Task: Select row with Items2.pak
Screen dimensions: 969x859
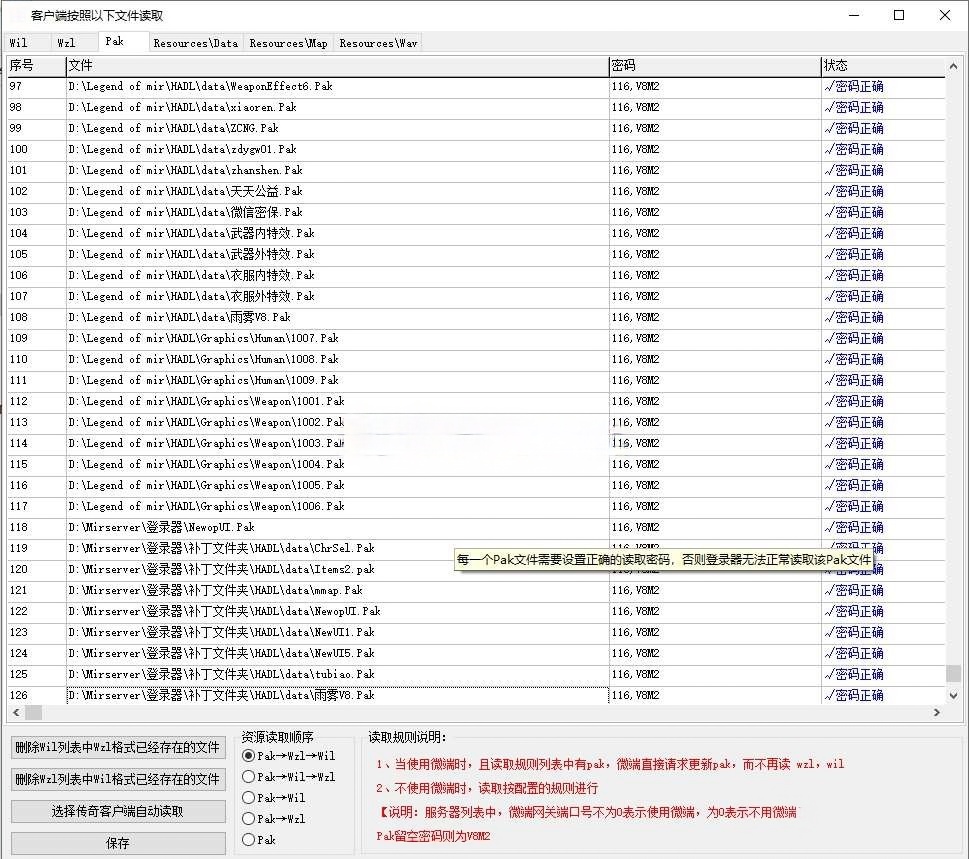Action: coord(476,570)
